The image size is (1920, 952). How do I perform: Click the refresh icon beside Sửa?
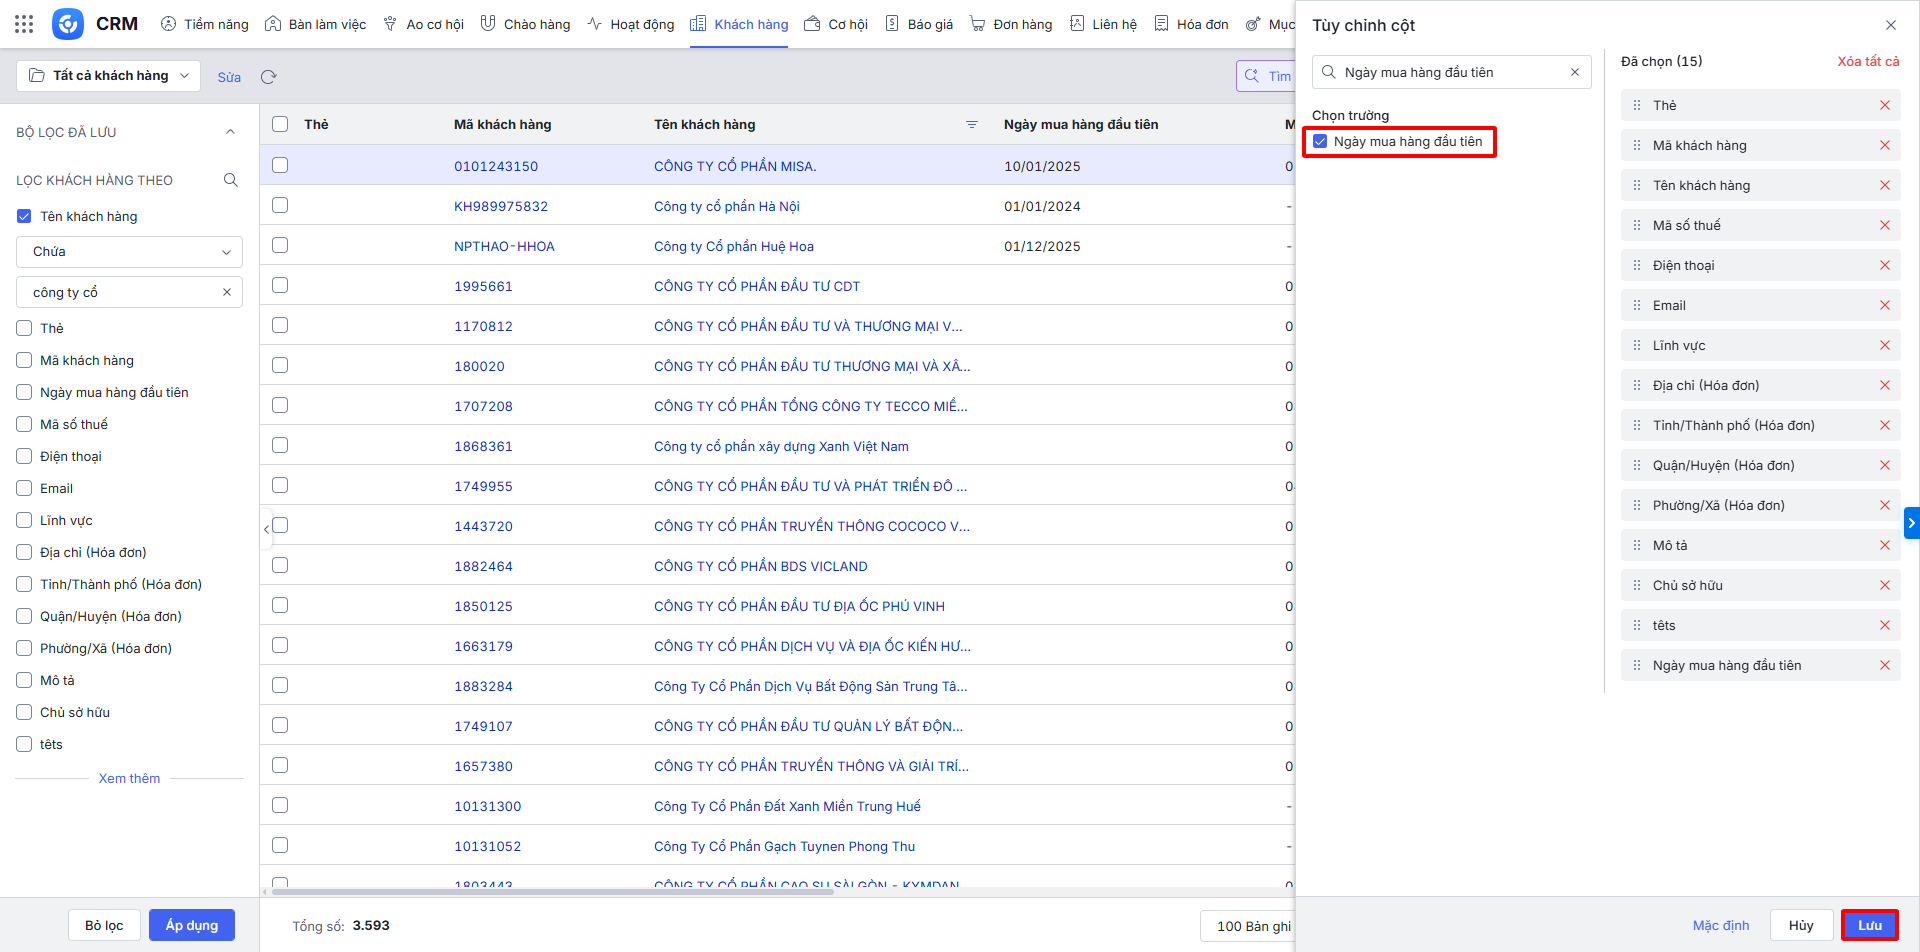pos(268,77)
